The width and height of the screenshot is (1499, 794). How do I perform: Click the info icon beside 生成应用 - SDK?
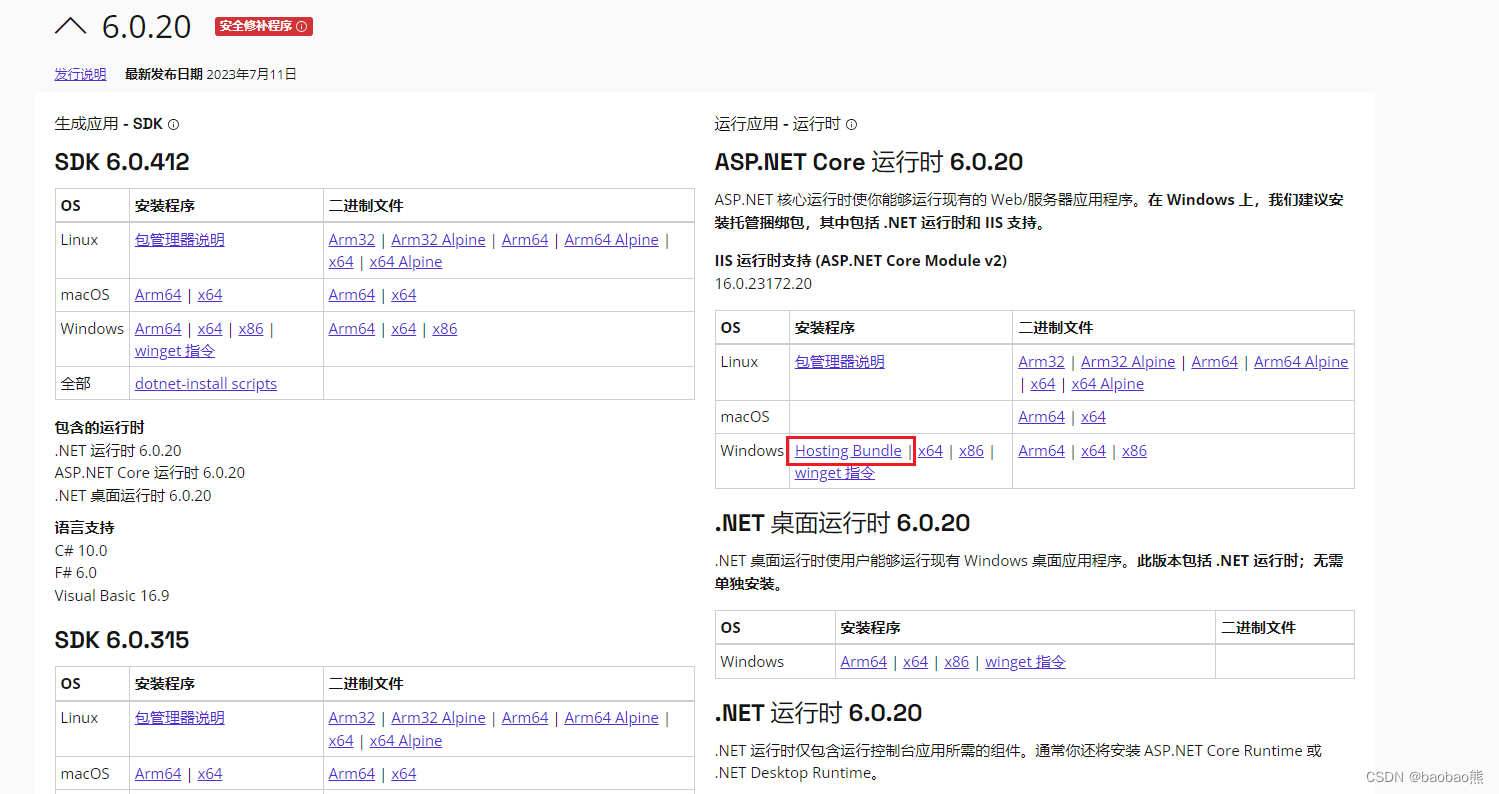pos(173,125)
